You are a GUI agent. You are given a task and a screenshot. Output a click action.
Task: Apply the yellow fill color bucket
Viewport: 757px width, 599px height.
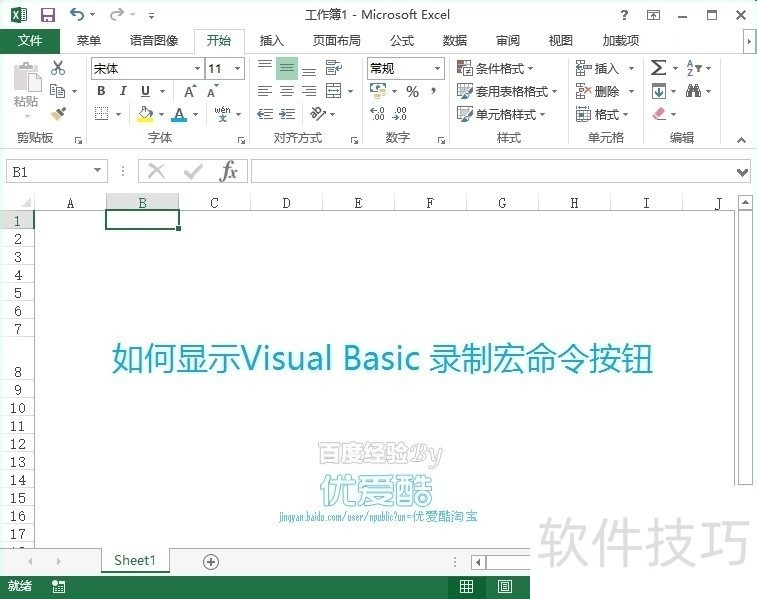145,114
